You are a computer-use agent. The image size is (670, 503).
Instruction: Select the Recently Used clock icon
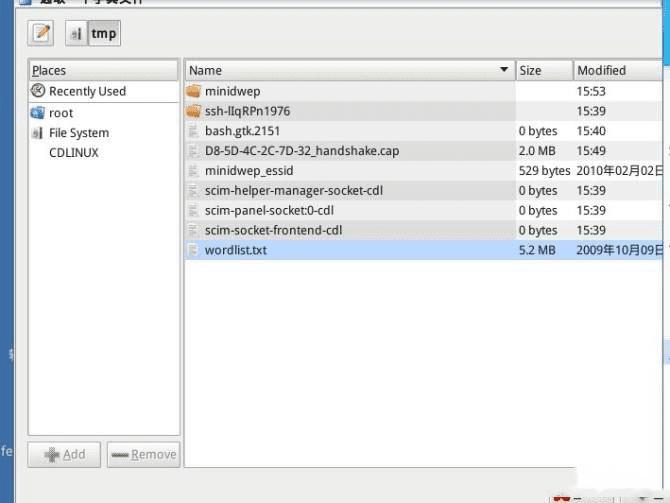click(38, 91)
